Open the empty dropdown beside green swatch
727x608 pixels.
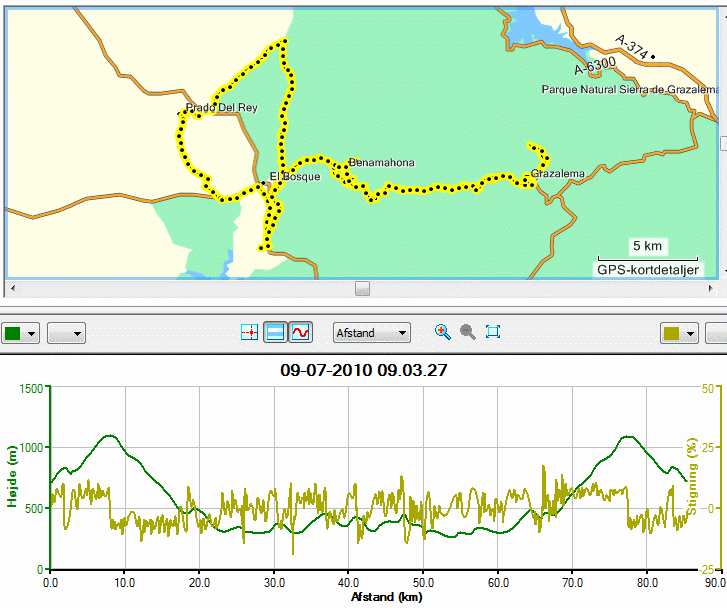click(66, 333)
